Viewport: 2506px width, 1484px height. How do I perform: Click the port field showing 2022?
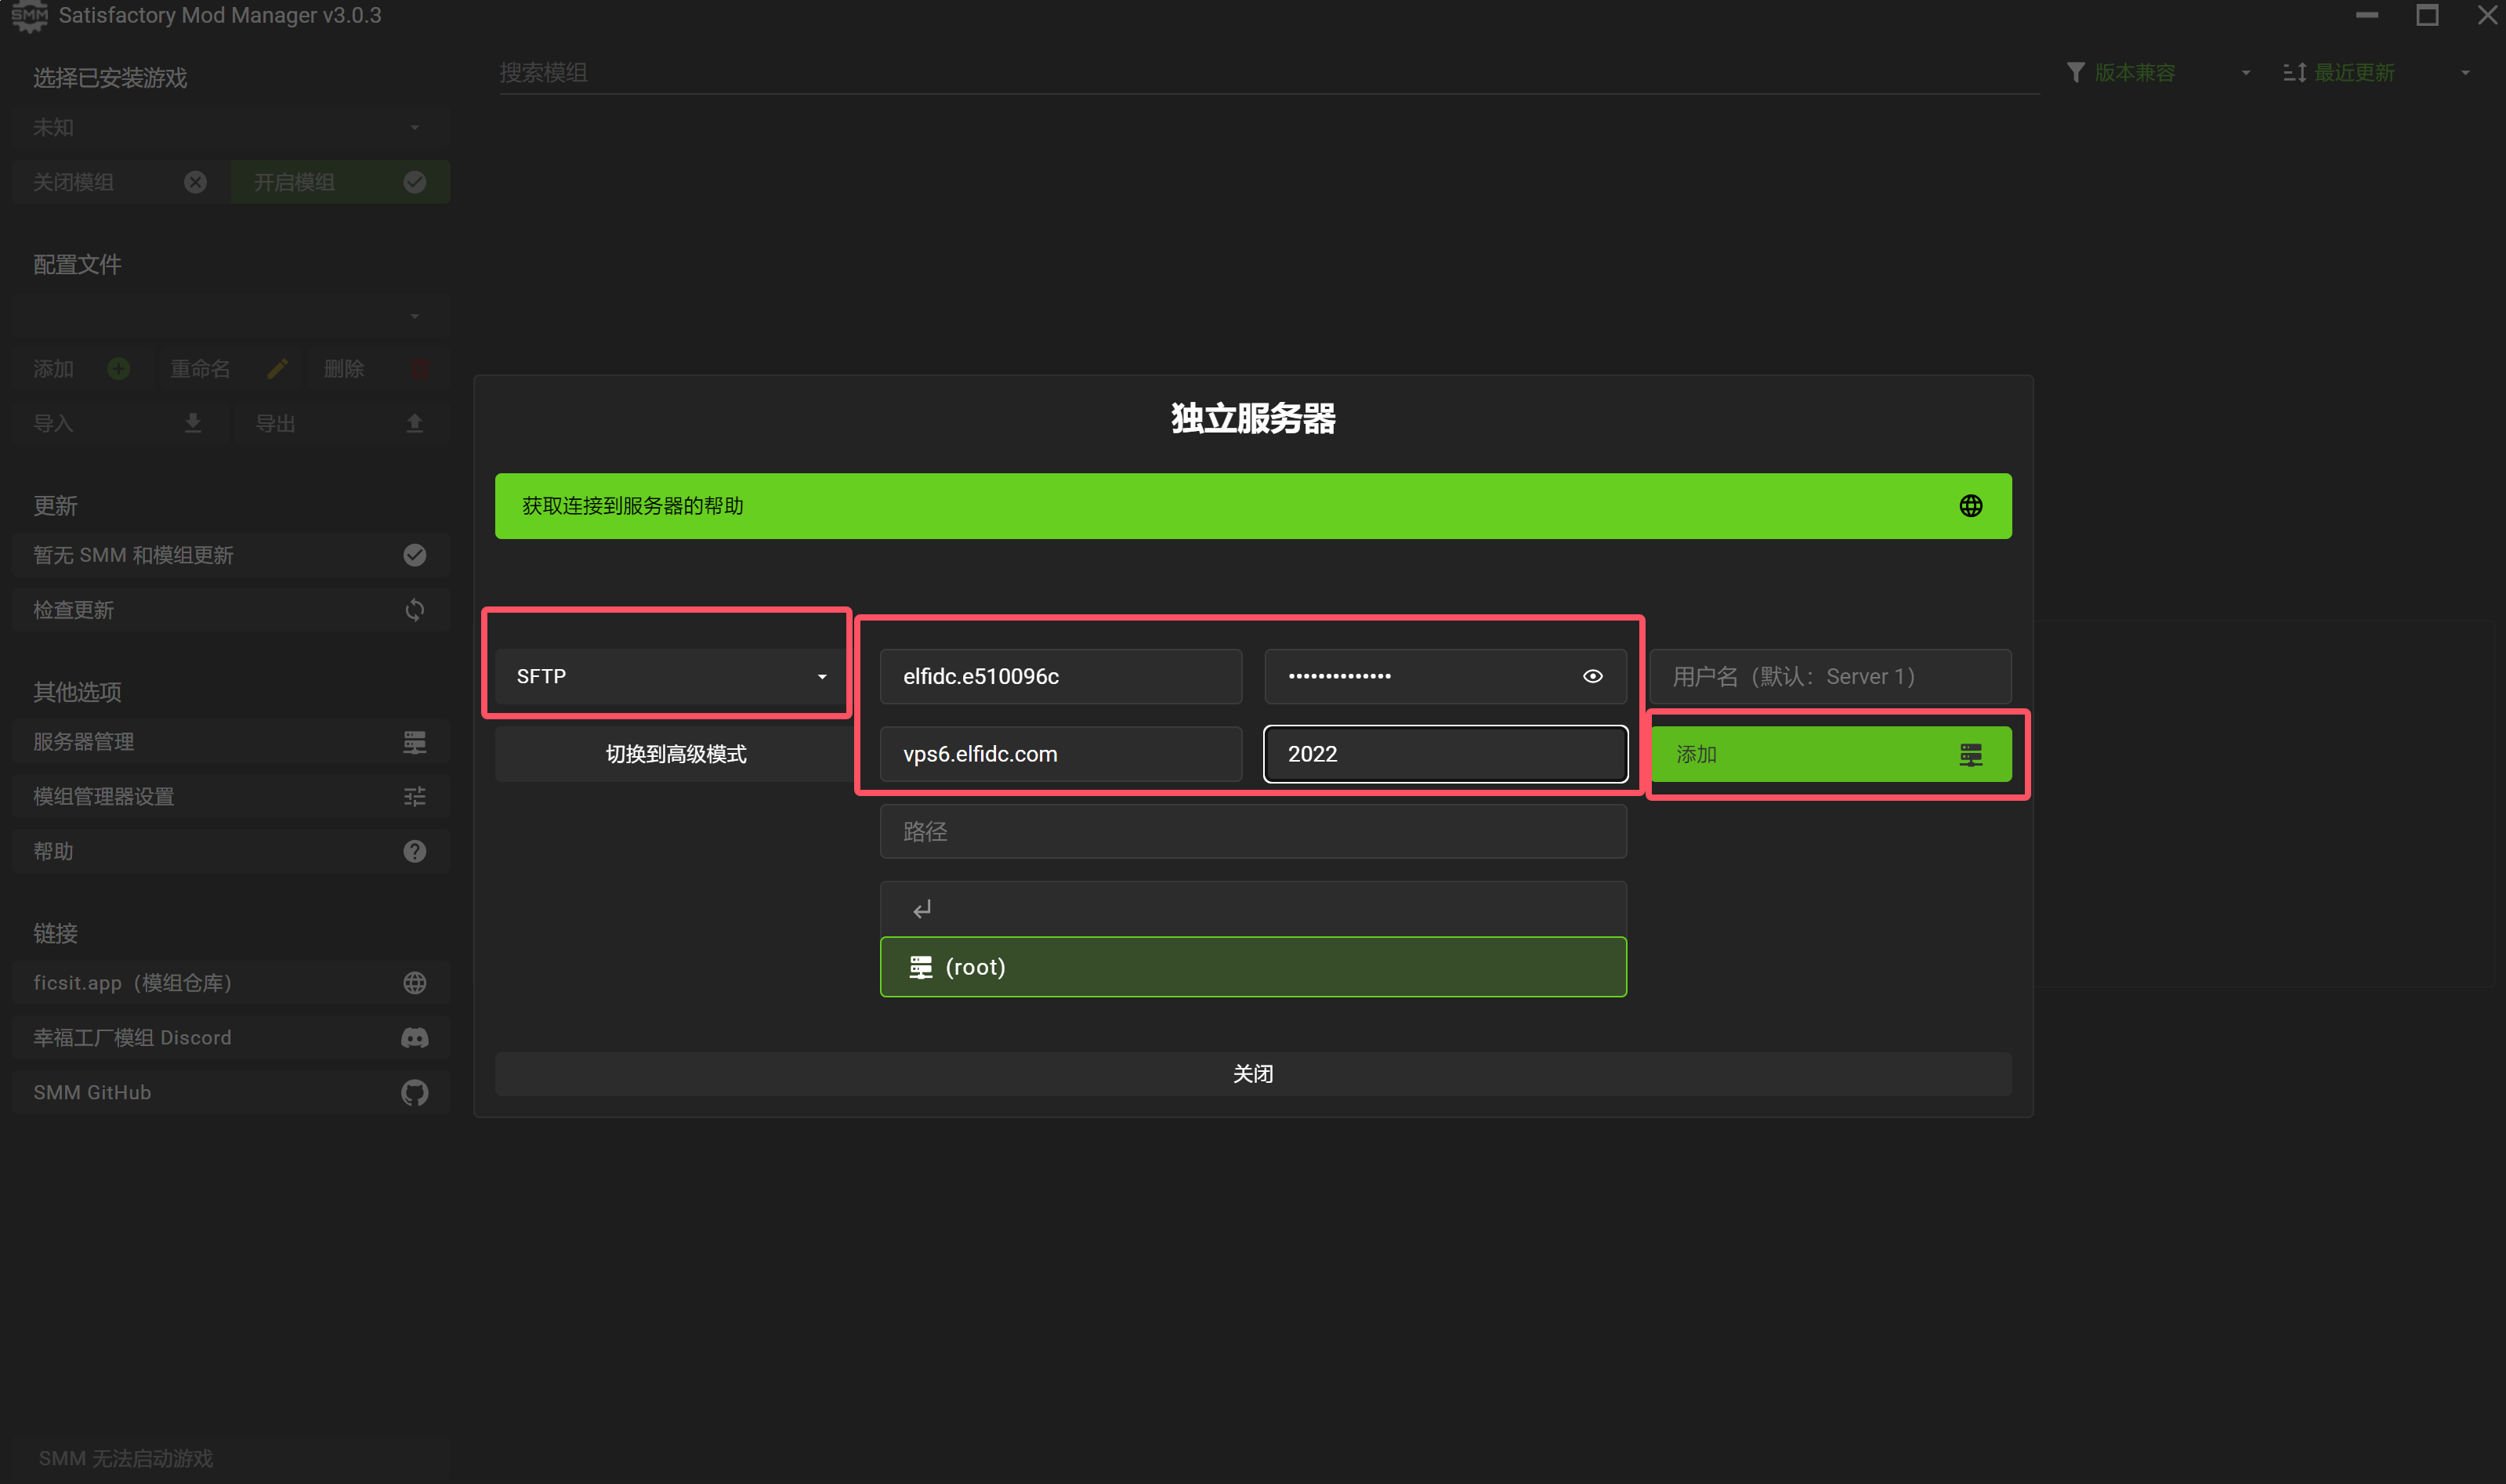coord(1445,754)
